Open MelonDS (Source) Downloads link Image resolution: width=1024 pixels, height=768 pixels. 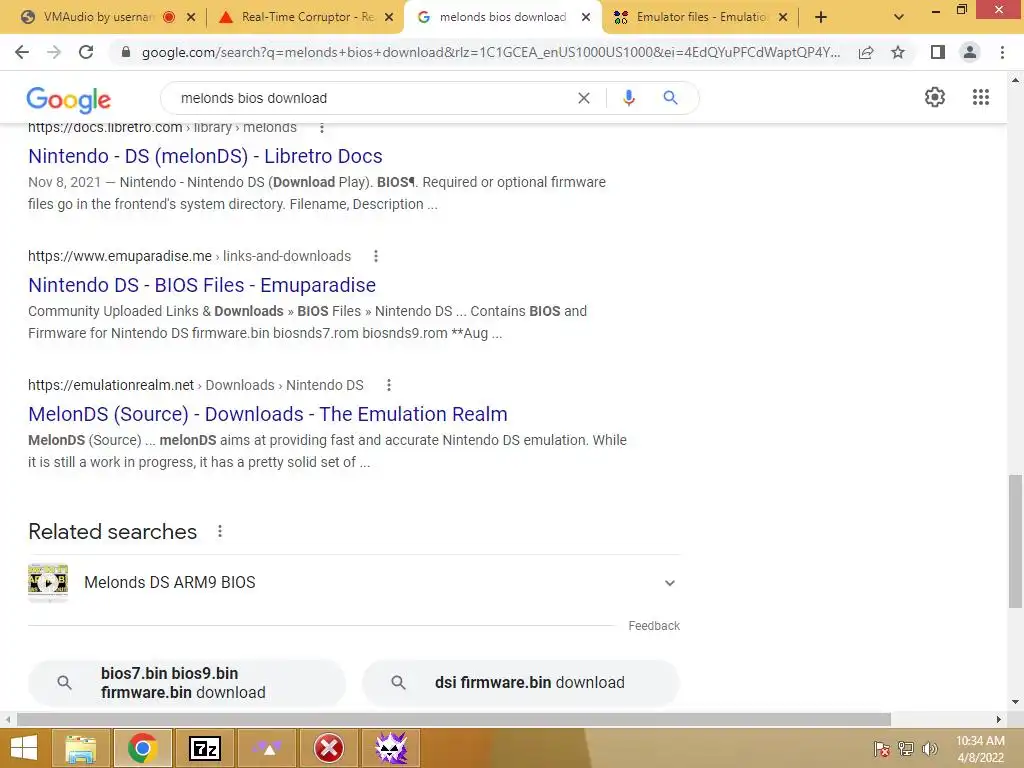(x=268, y=414)
